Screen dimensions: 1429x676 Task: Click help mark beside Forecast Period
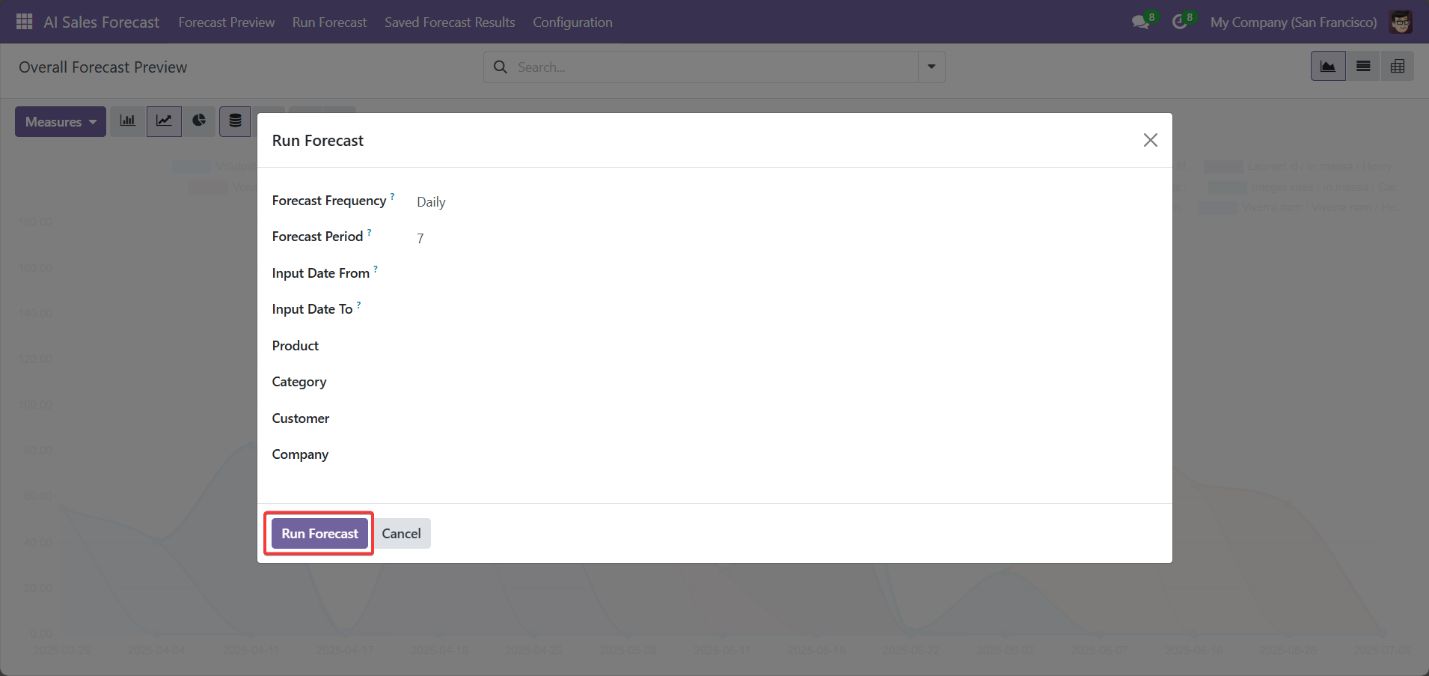tap(369, 234)
